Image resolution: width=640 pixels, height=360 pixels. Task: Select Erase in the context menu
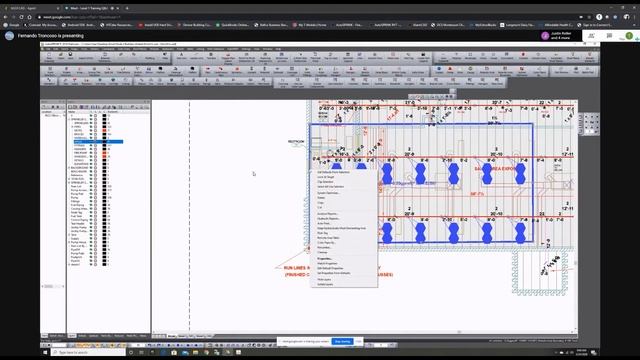tap(321, 198)
